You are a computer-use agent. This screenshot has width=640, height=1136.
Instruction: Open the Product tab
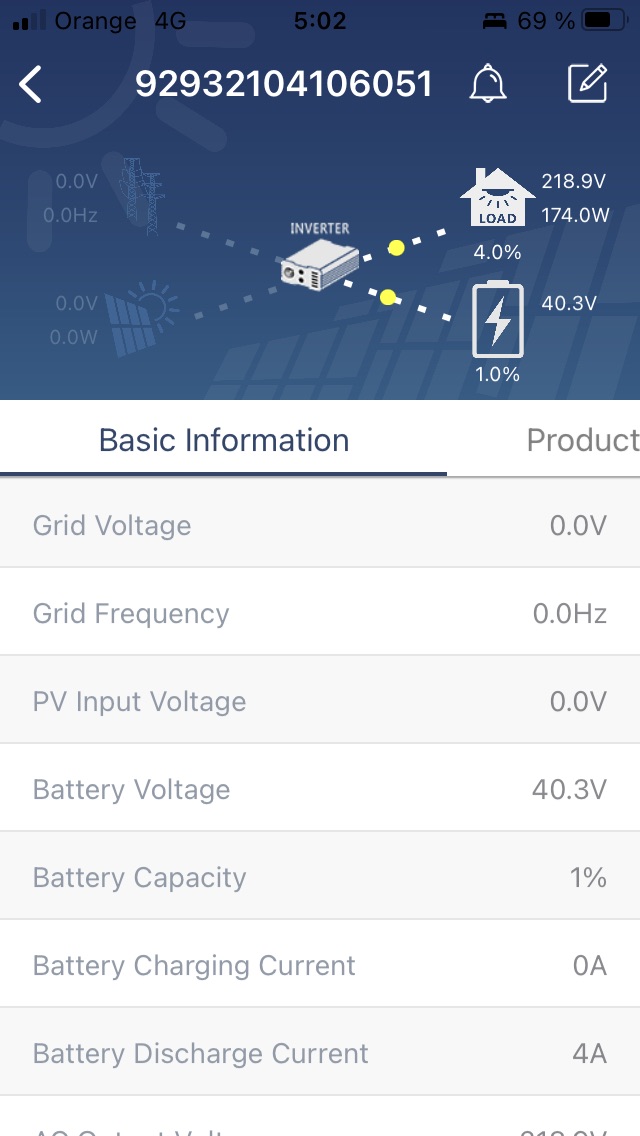coord(582,440)
